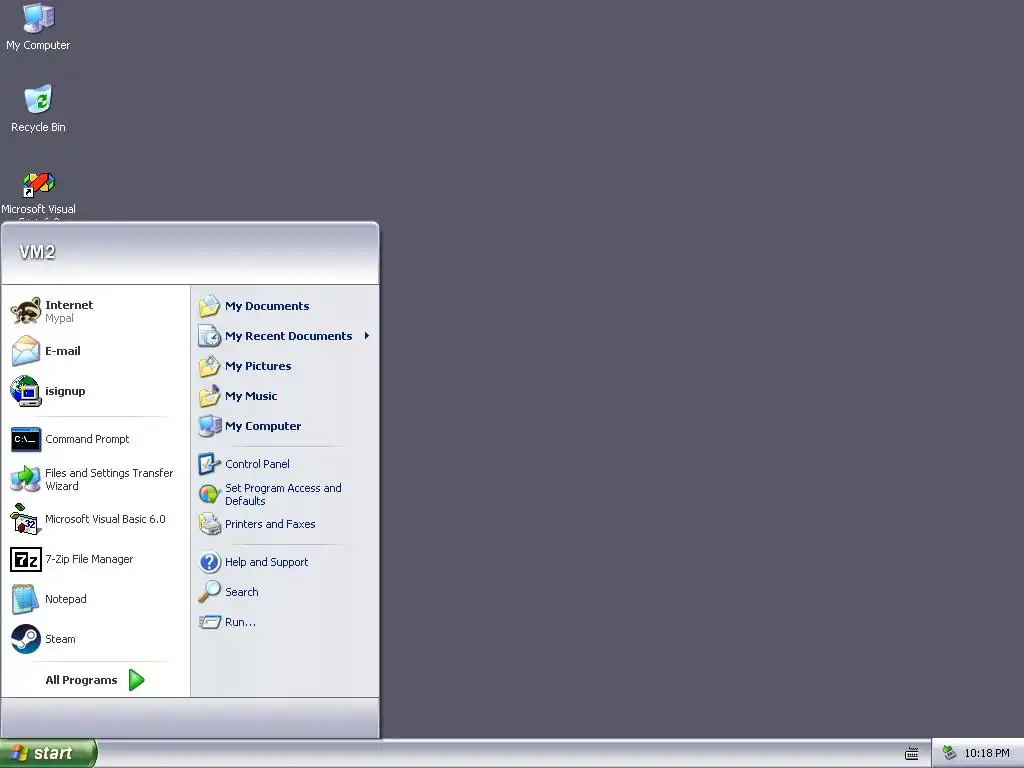Select the Notepad text label
Screen dimensions: 1024x768
tap(65, 599)
